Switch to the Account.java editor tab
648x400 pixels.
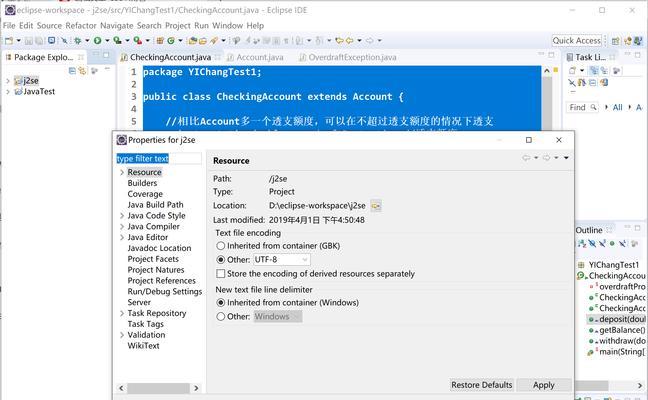tap(255, 57)
